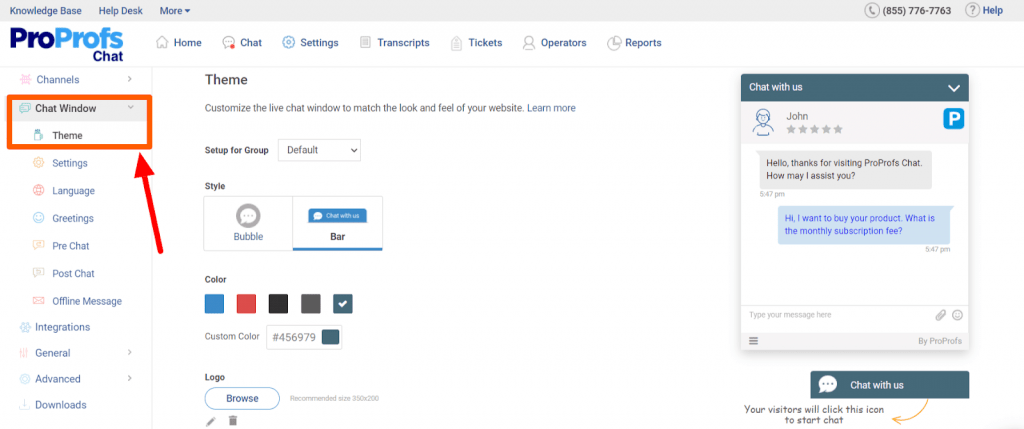1024x429 pixels.
Task: Click the Transcripts document icon
Action: coord(365,42)
